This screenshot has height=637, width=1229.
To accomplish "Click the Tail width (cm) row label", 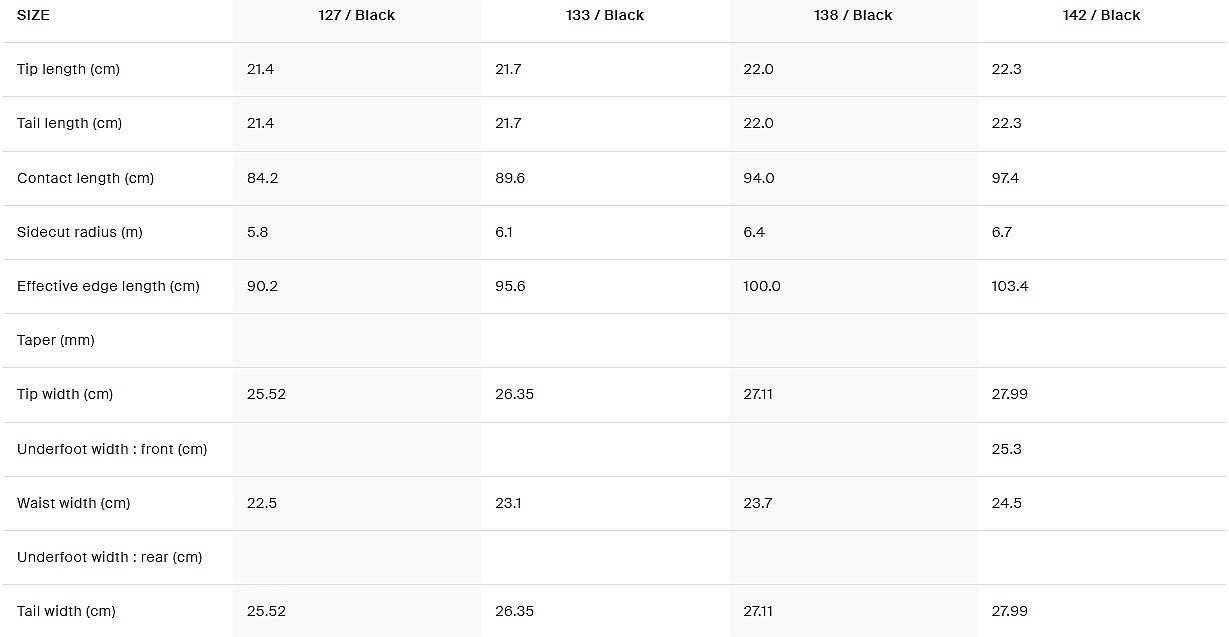I will pos(66,611).
